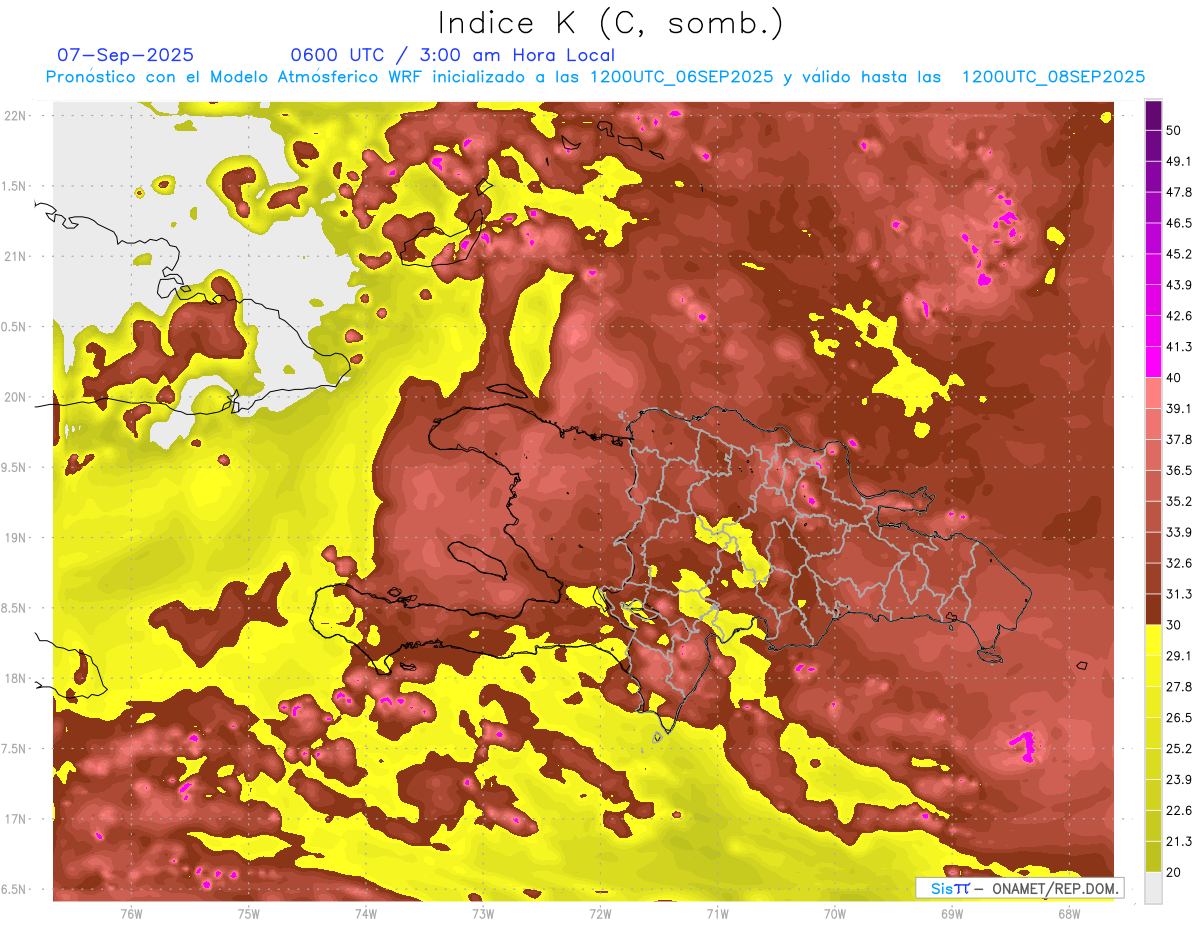The width and height of the screenshot is (1200, 927).
Task: Click the gray legend swatch below 20
Action: point(1153,888)
